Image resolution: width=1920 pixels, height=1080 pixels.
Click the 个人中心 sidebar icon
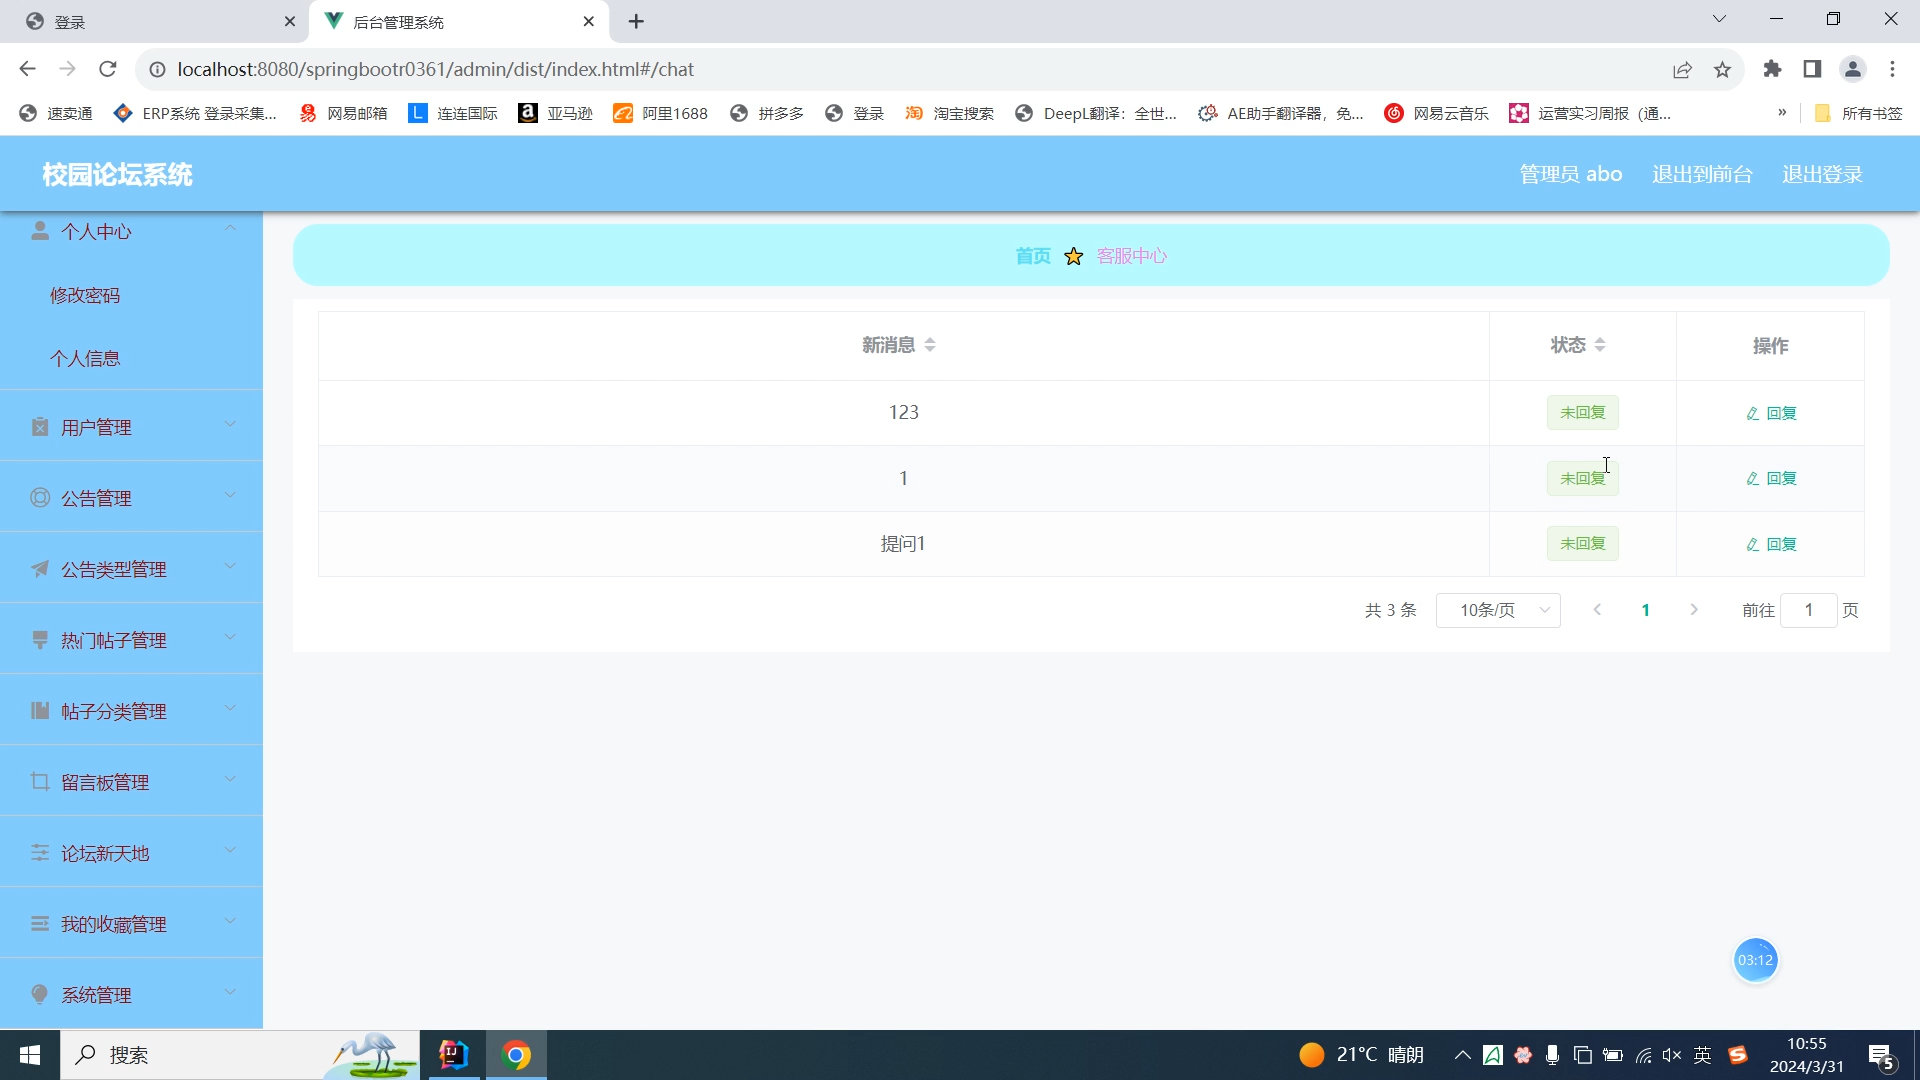click(38, 232)
